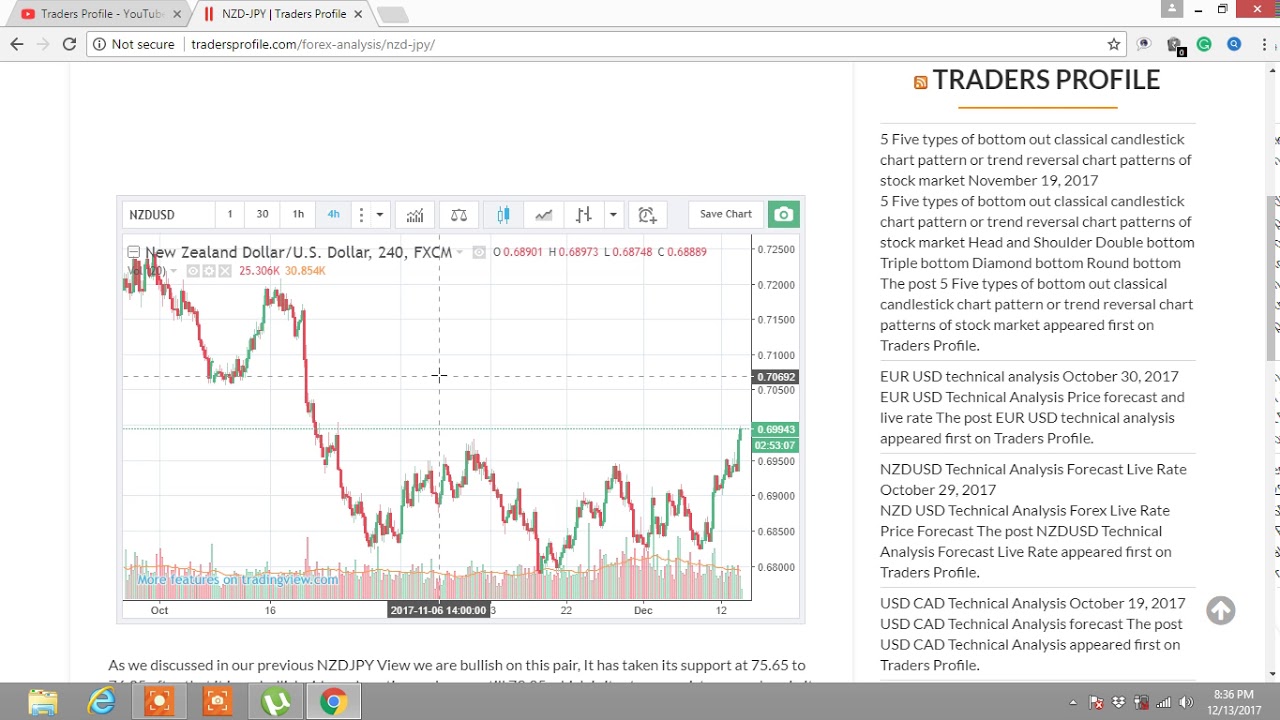Click the blue search extension icon
1280x720 pixels.
(1234, 44)
